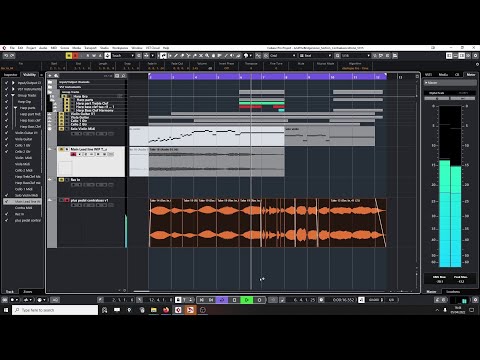Image resolution: width=480 pixels, height=360 pixels.
Task: Deactivate all mute states (yellow M button)
Action: (69, 56)
